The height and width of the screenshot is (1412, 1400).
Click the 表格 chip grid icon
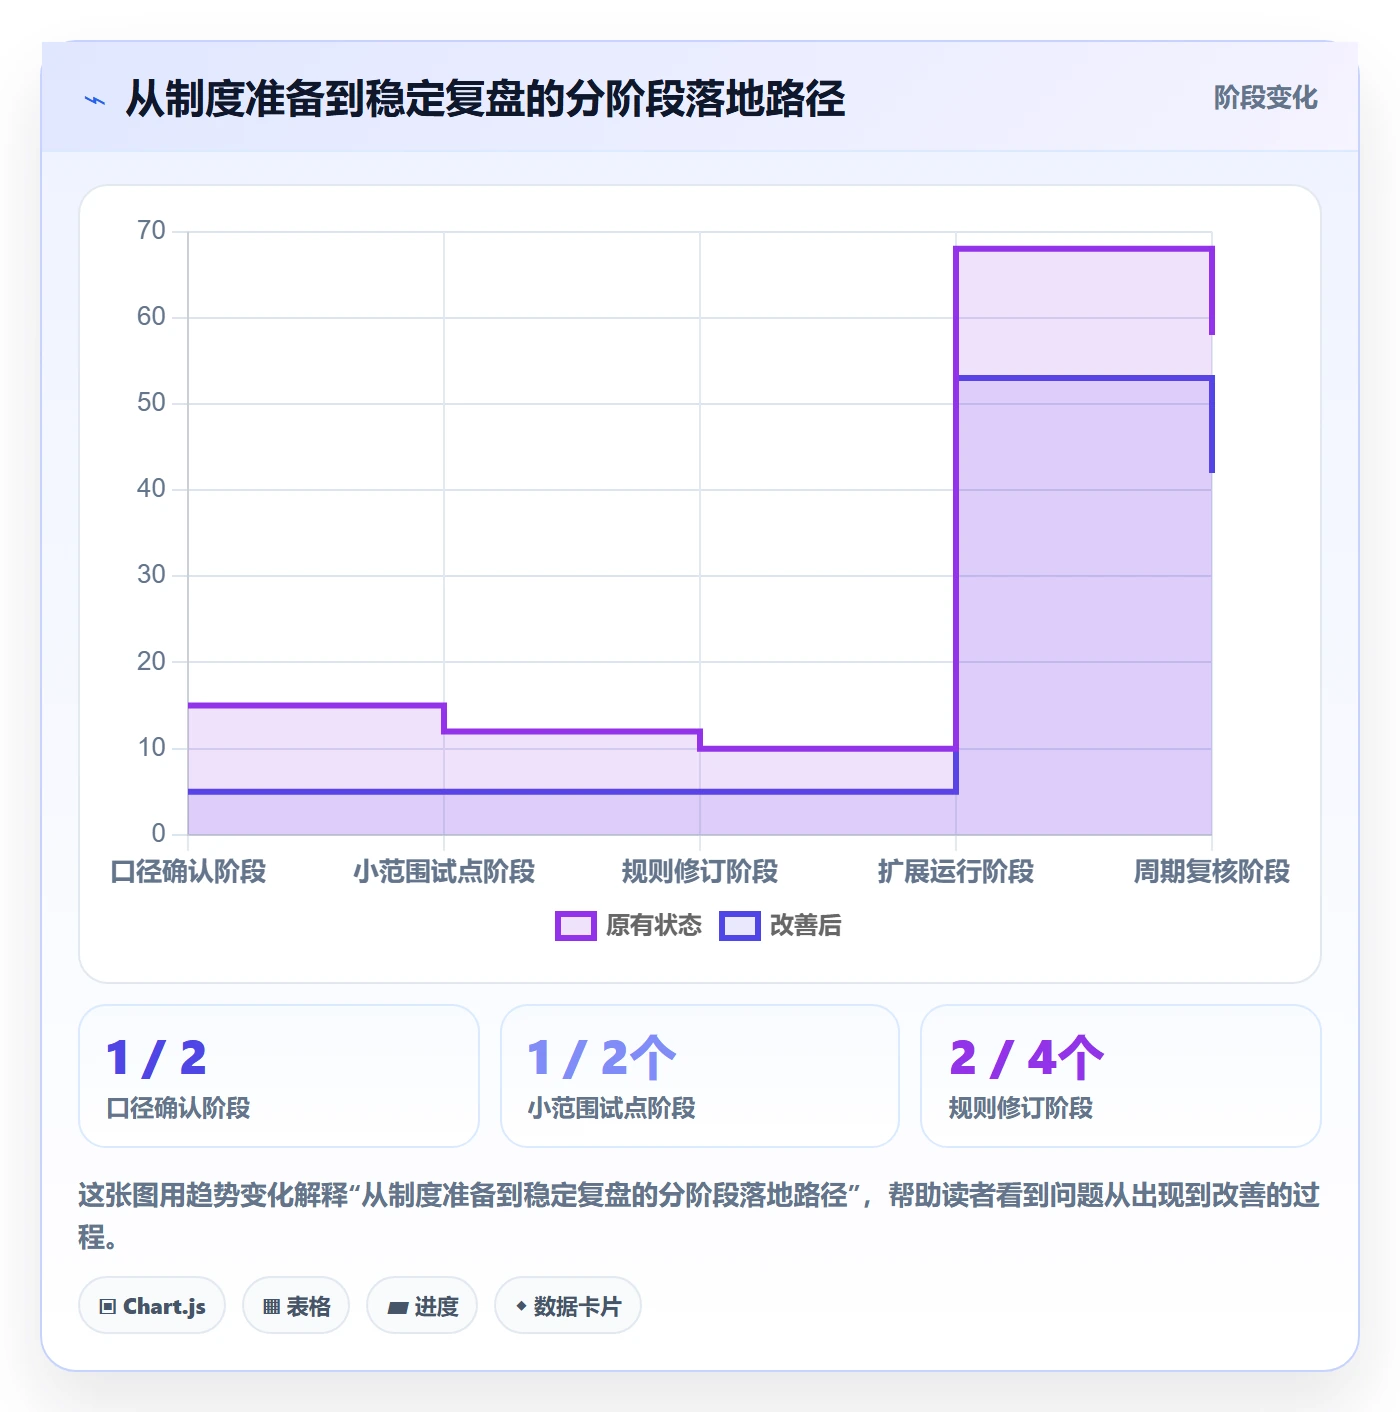271,1306
